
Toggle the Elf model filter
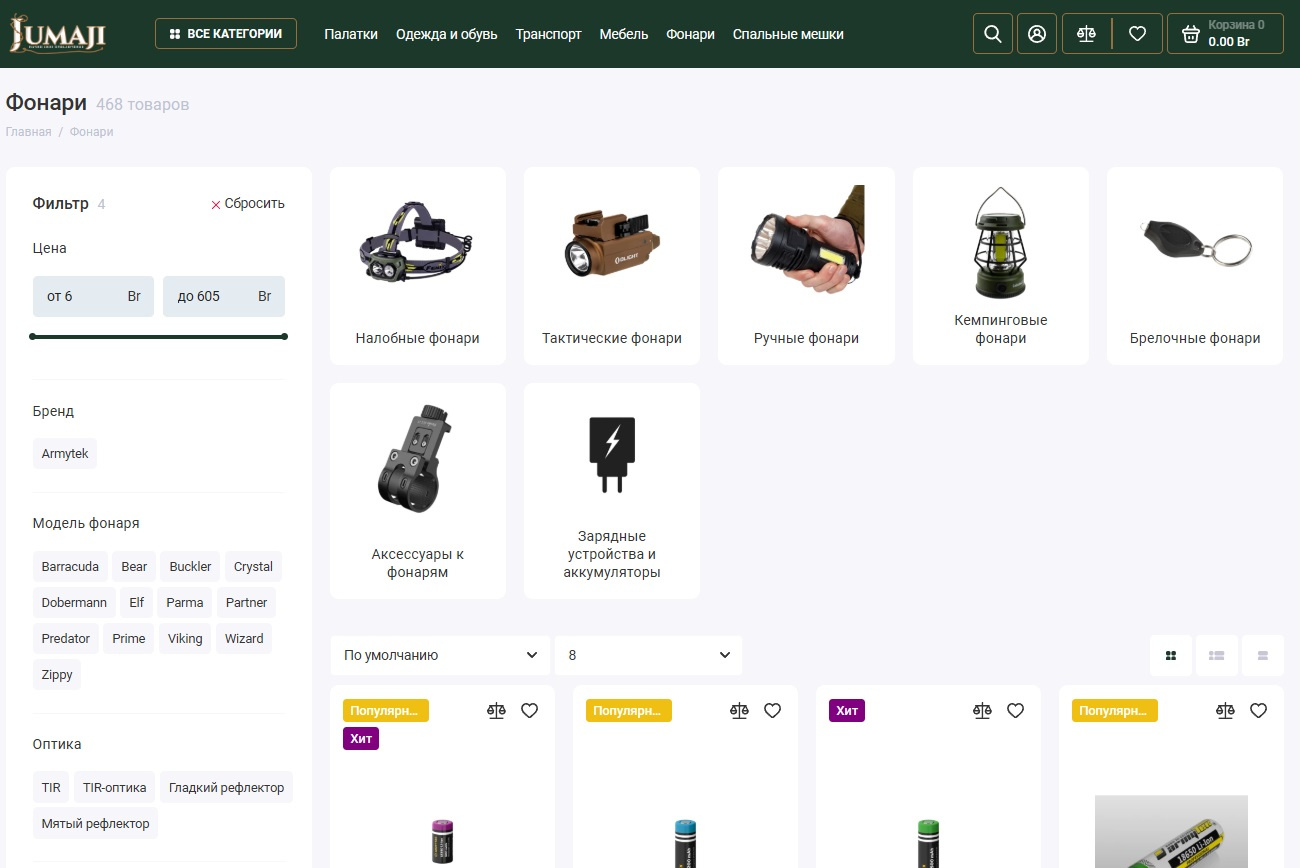137,603
